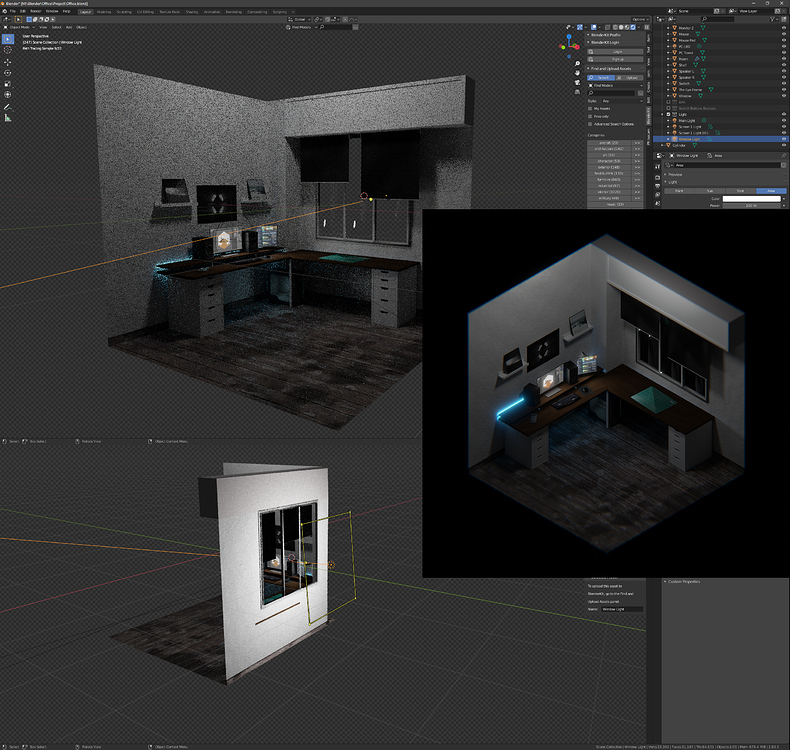Image resolution: width=790 pixels, height=750 pixels.
Task: Switch viewport to wireframe shading
Action: pos(616,27)
